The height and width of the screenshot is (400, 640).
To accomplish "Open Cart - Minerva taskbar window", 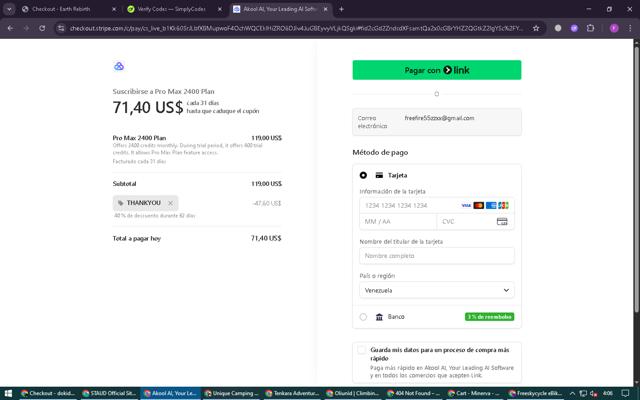I will [x=476, y=393].
